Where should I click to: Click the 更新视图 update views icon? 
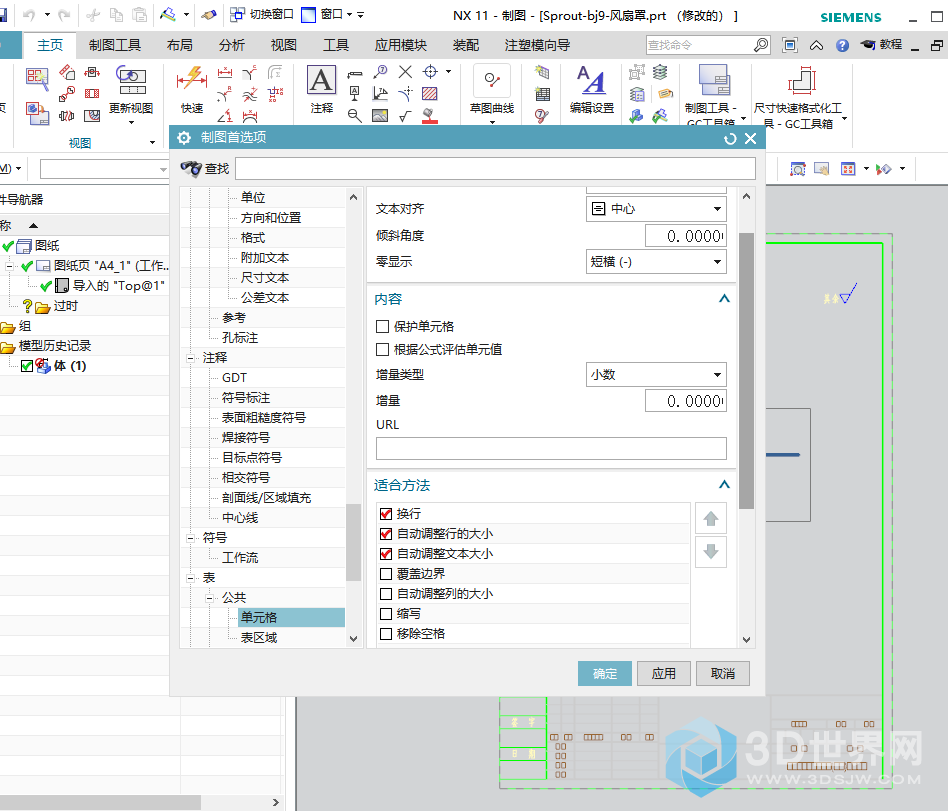pos(131,80)
